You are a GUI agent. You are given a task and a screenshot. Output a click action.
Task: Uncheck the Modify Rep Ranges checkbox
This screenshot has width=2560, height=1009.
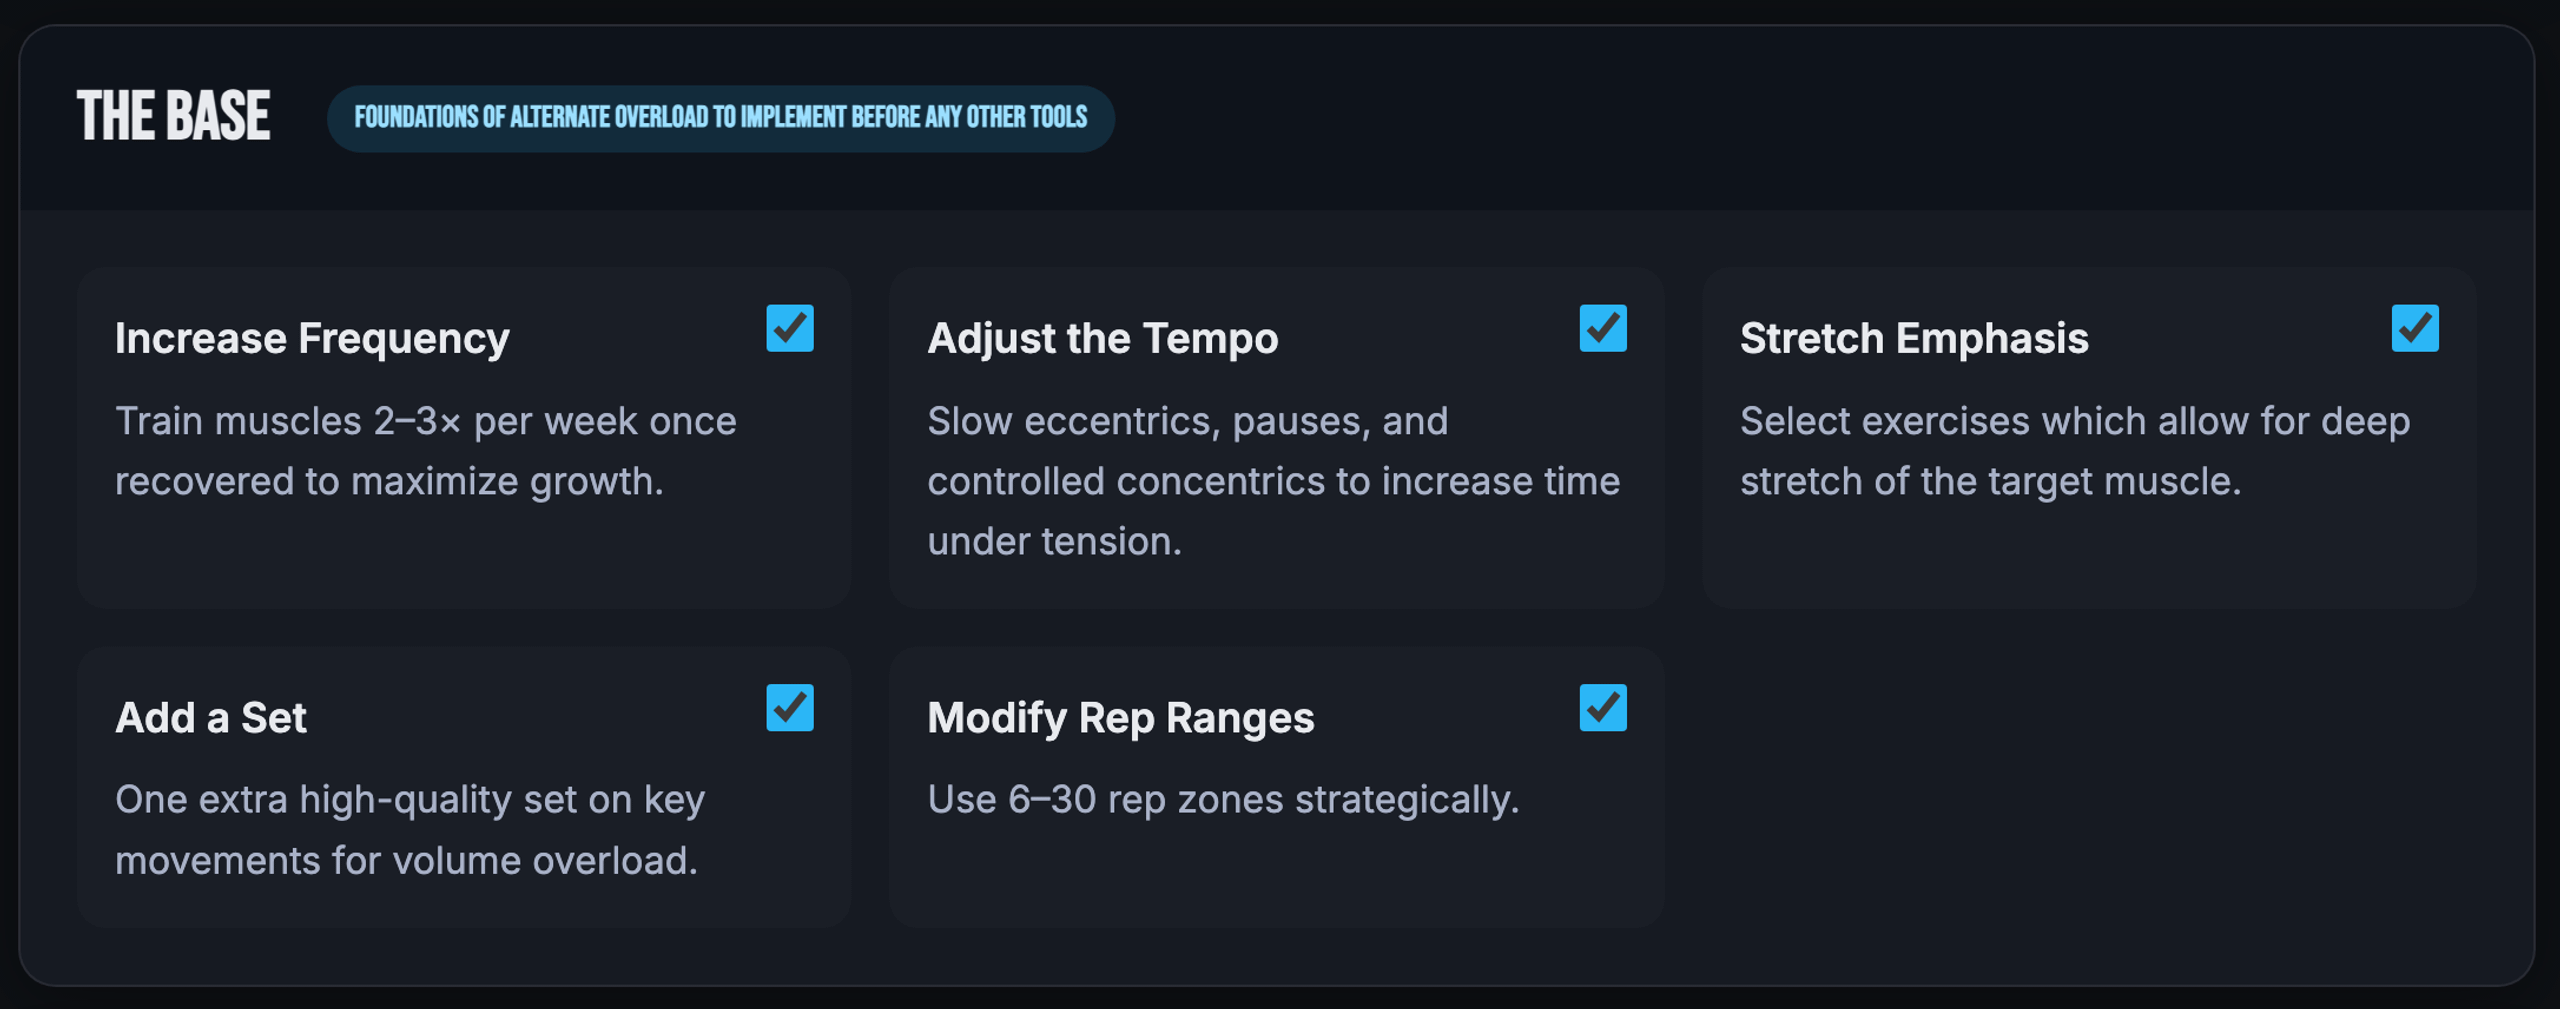click(1603, 707)
